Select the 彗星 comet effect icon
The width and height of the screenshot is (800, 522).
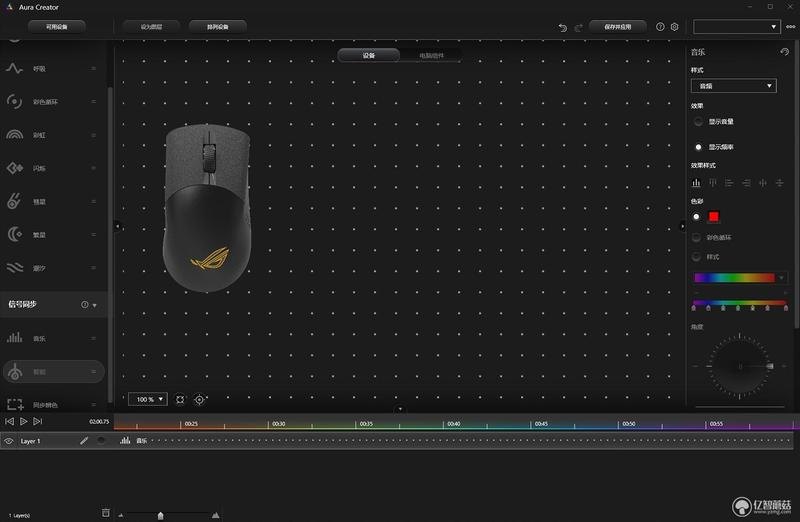click(x=14, y=201)
